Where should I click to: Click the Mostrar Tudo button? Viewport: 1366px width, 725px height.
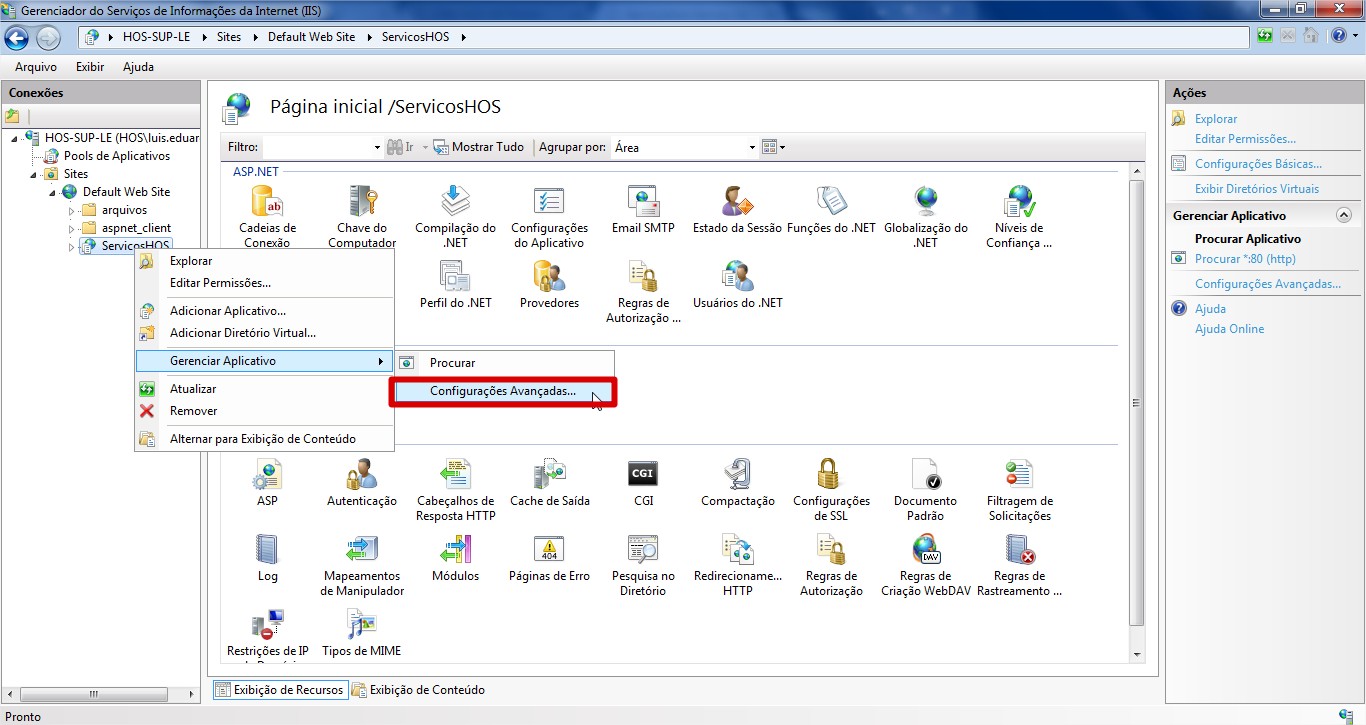[x=479, y=147]
